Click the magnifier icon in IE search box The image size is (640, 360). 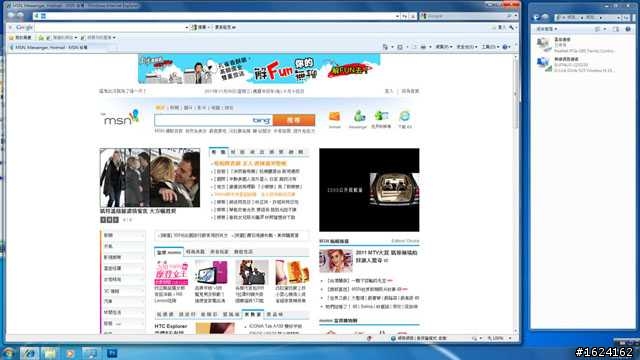tap(509, 16)
